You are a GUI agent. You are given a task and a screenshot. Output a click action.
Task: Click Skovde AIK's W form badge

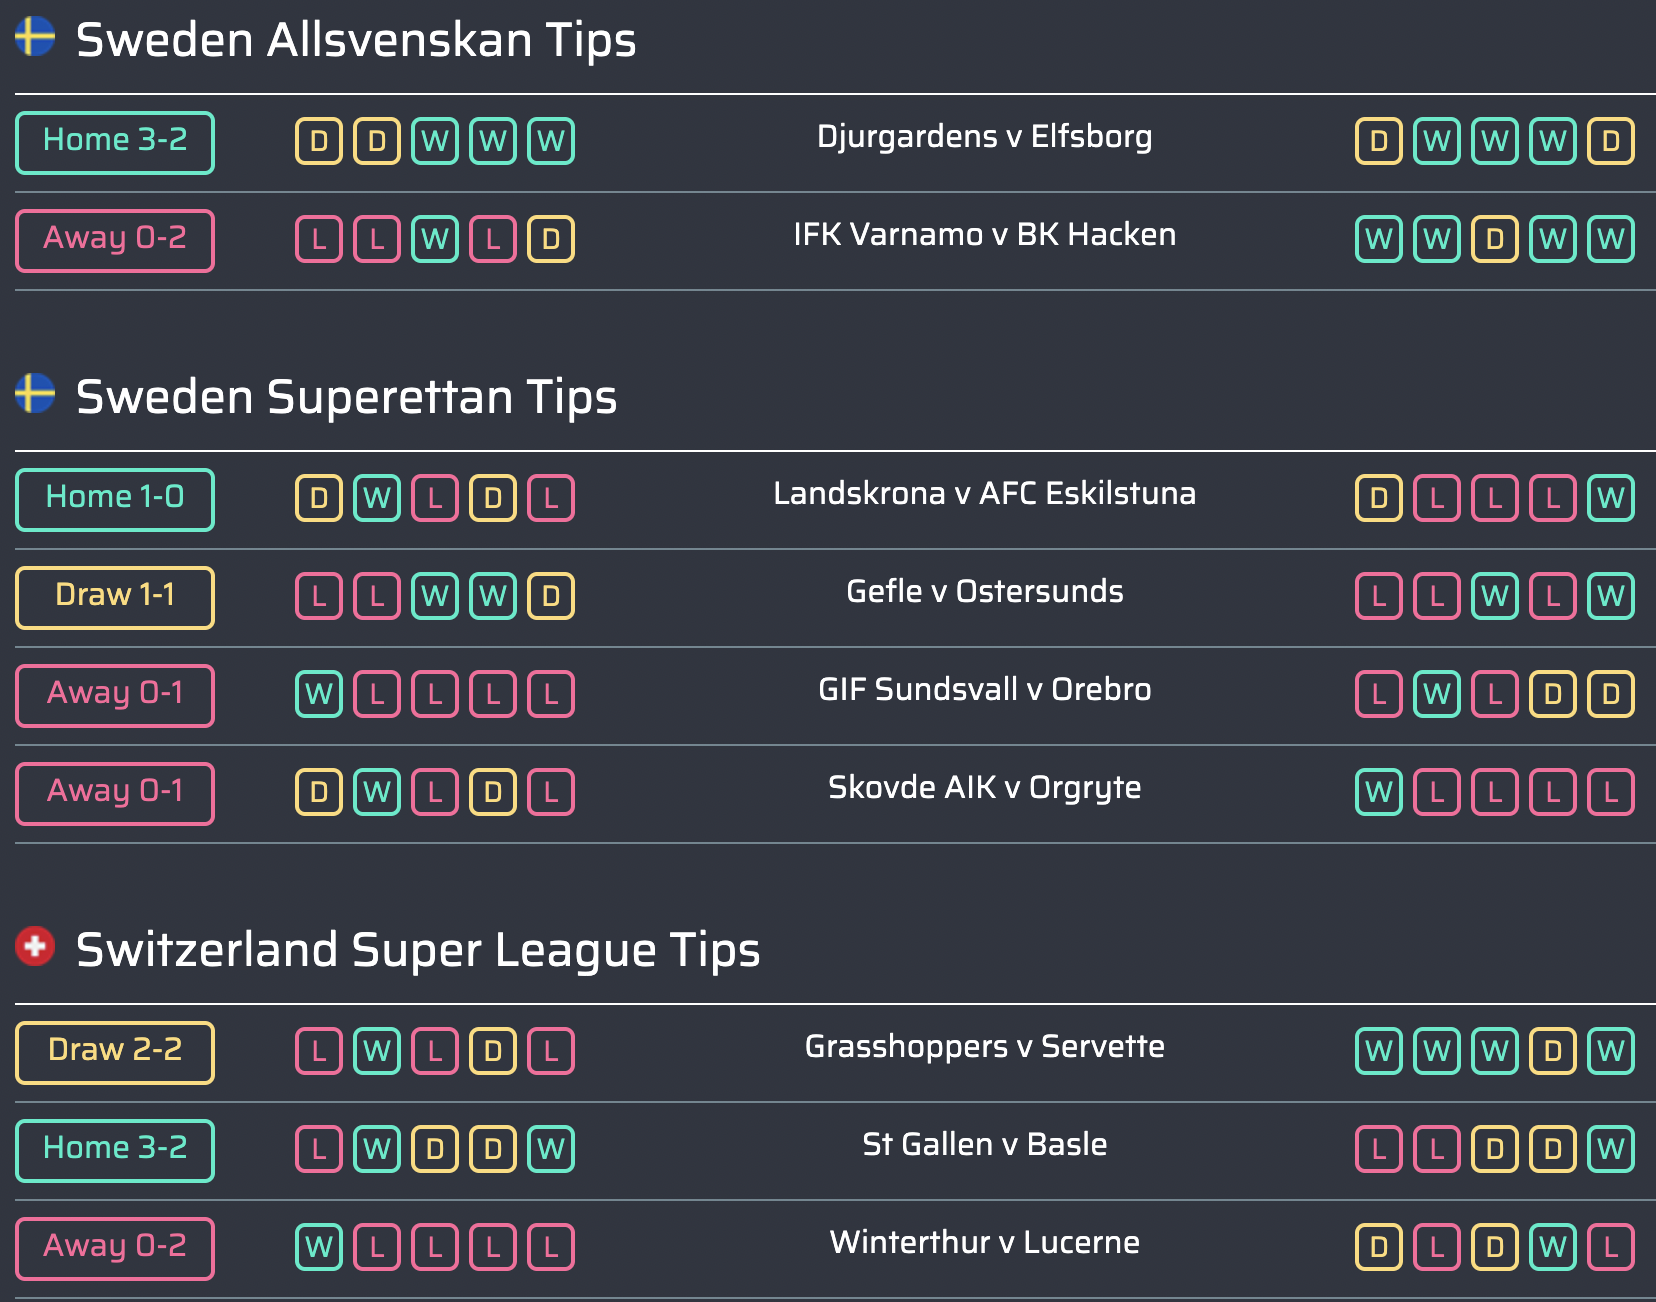click(377, 792)
